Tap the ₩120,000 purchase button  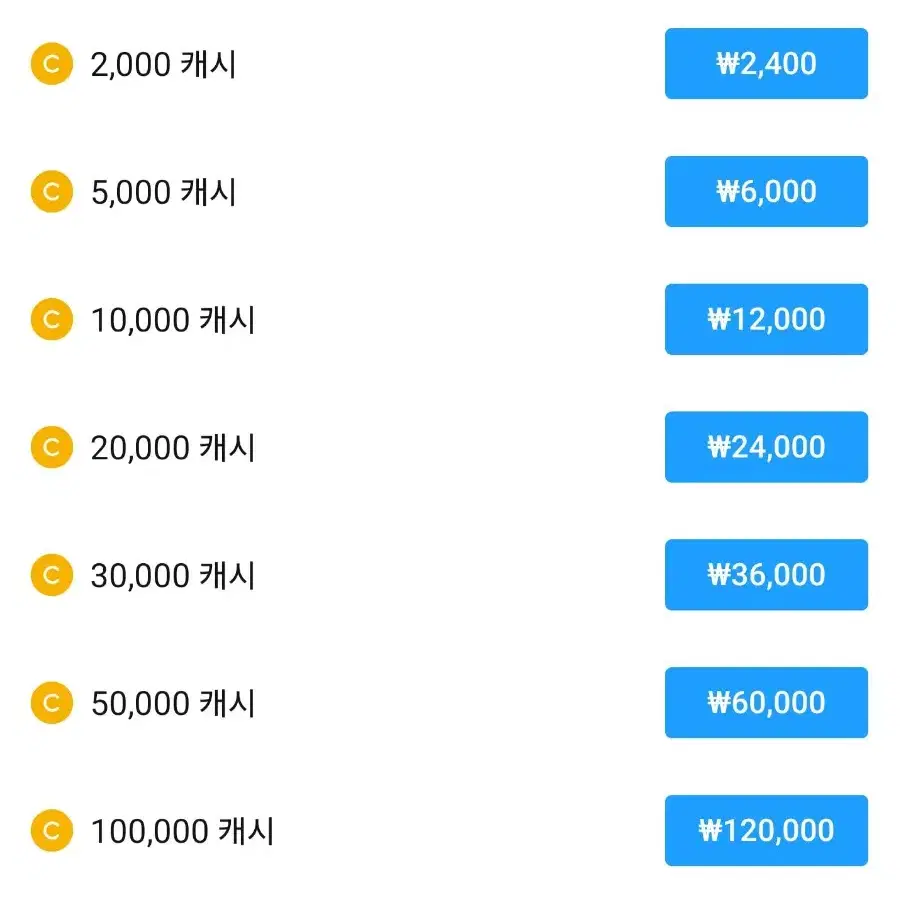pyautogui.click(x=766, y=830)
